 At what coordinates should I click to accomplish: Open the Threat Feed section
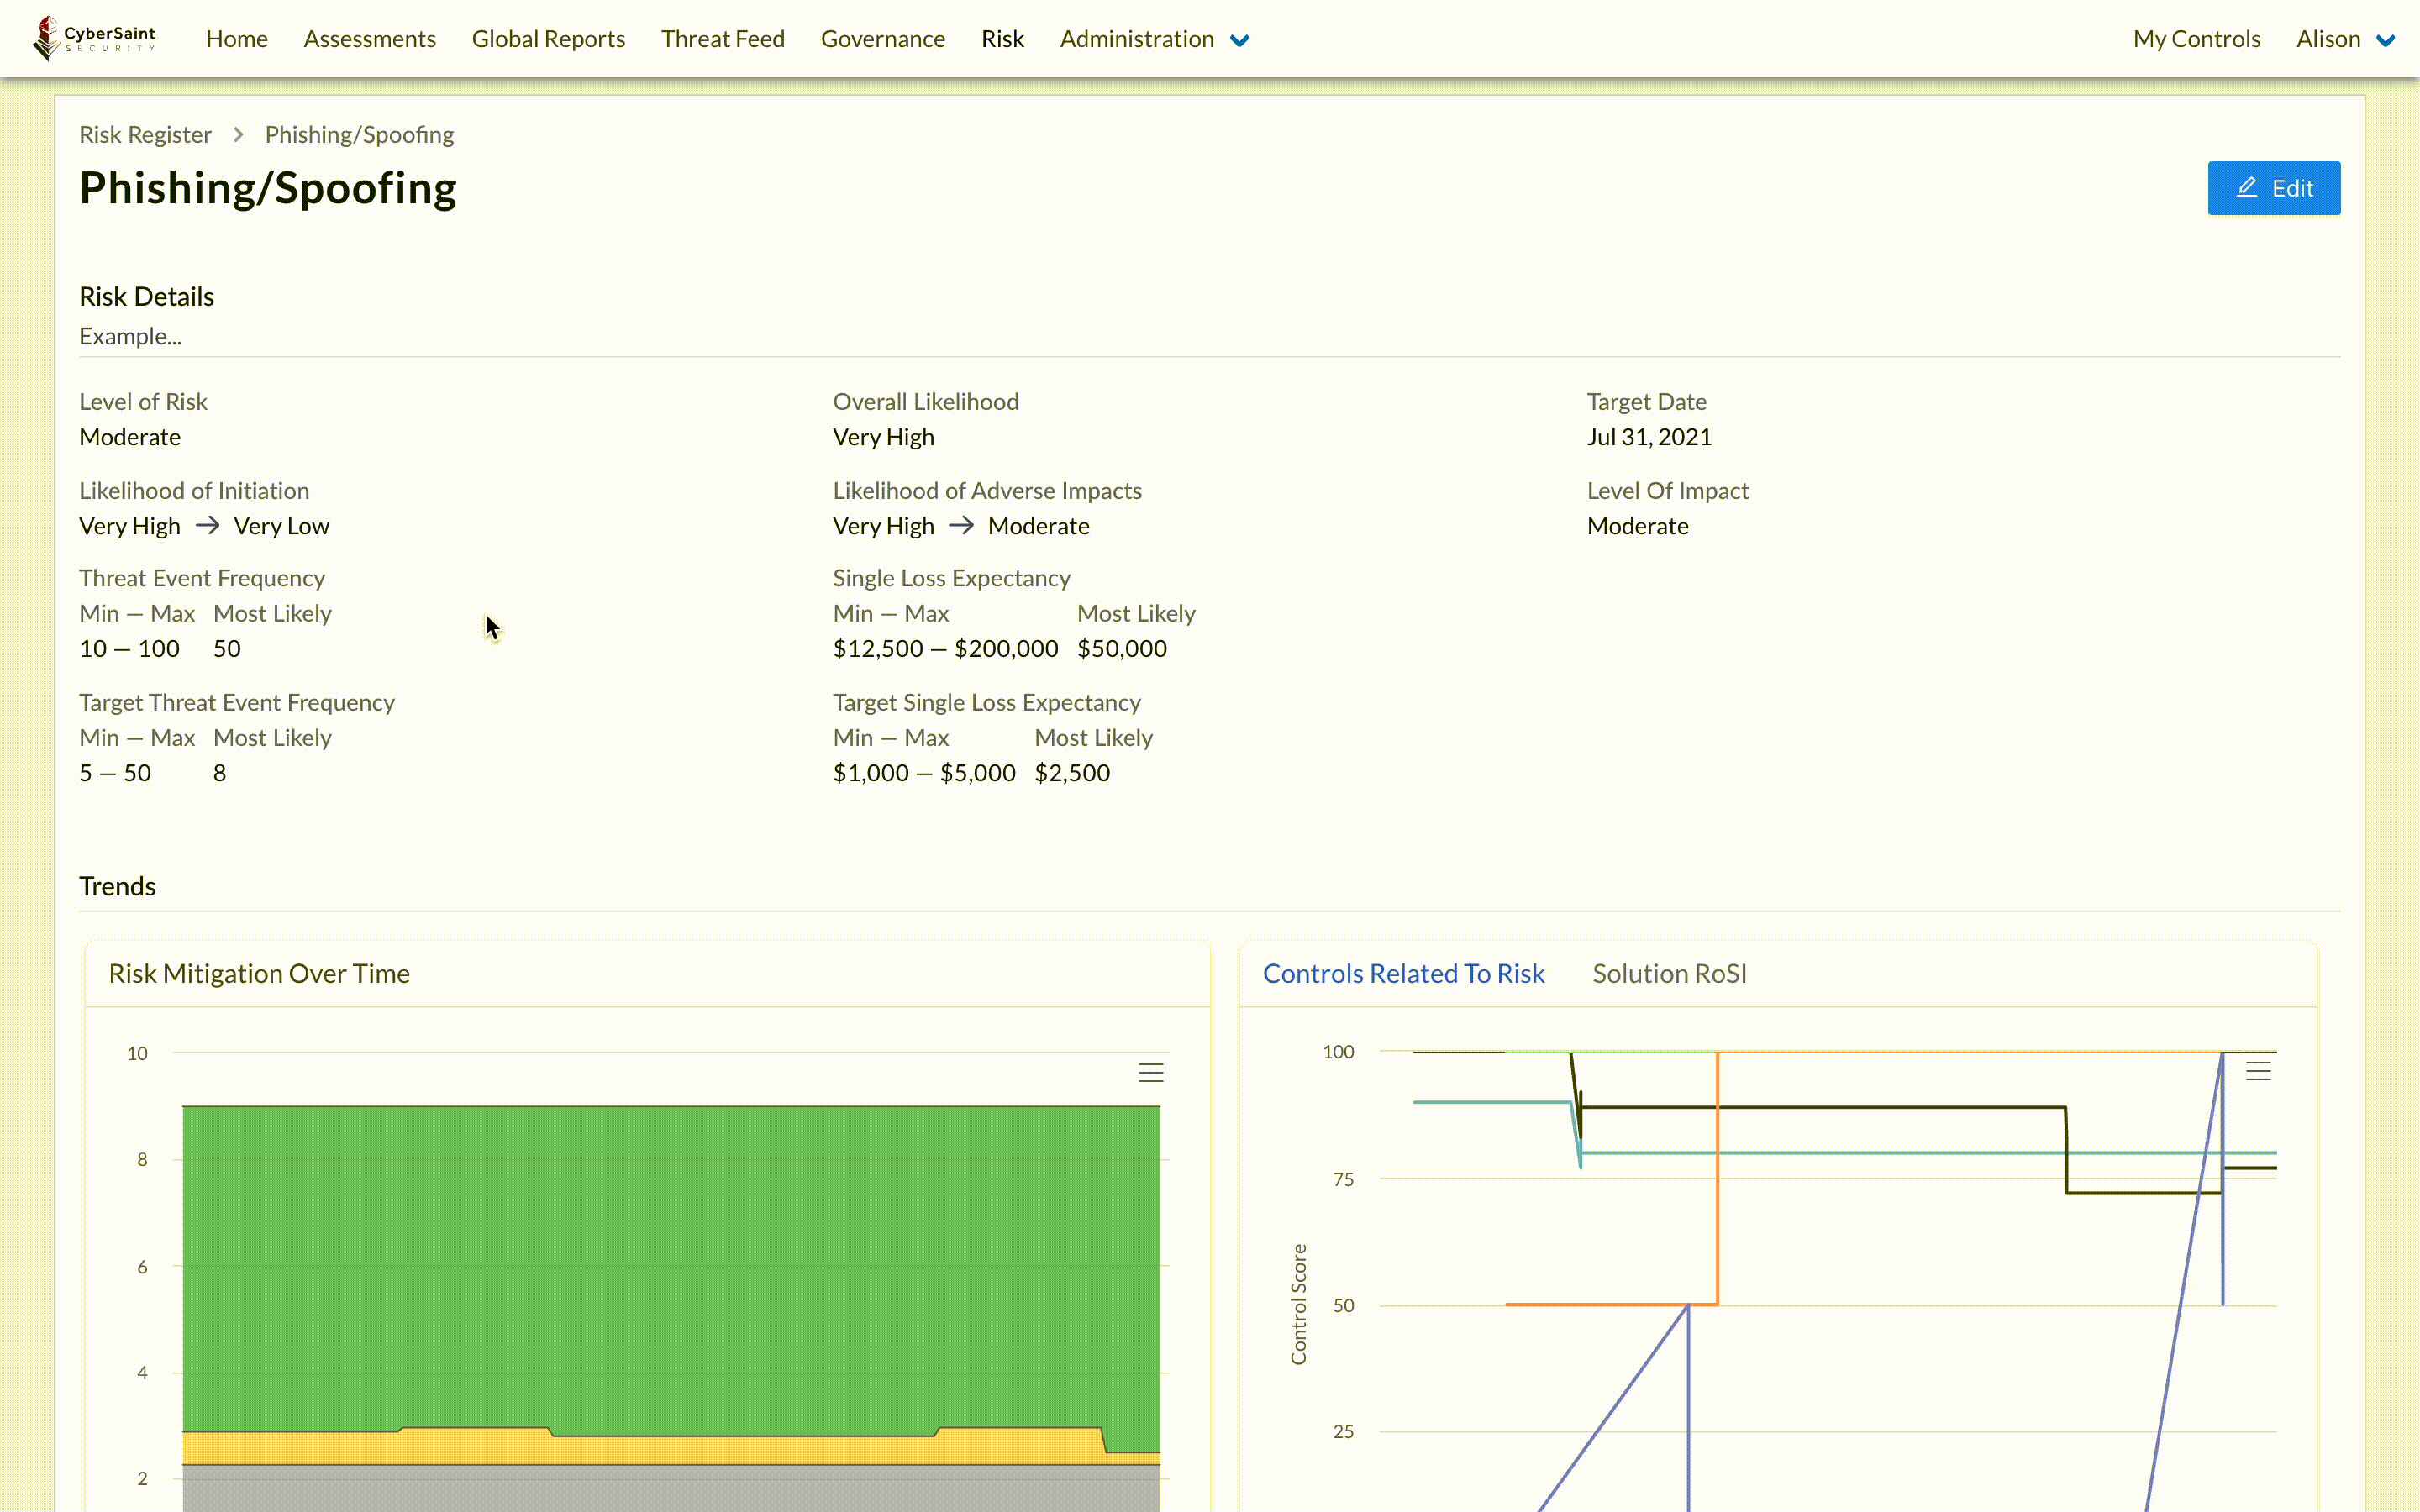pyautogui.click(x=723, y=39)
